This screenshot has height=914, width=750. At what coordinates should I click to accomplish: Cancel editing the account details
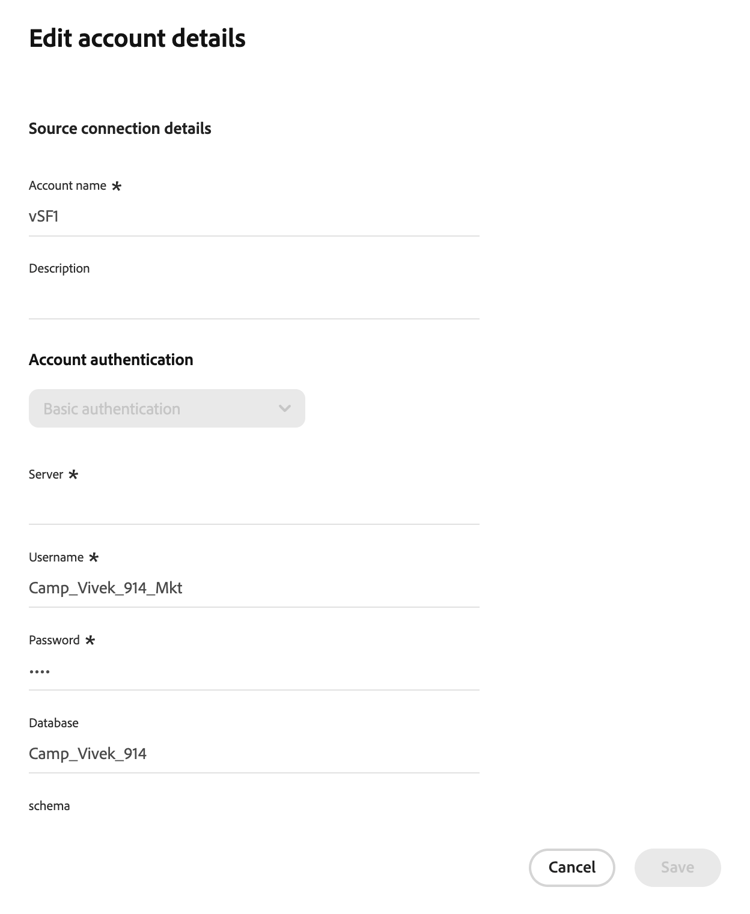point(572,867)
